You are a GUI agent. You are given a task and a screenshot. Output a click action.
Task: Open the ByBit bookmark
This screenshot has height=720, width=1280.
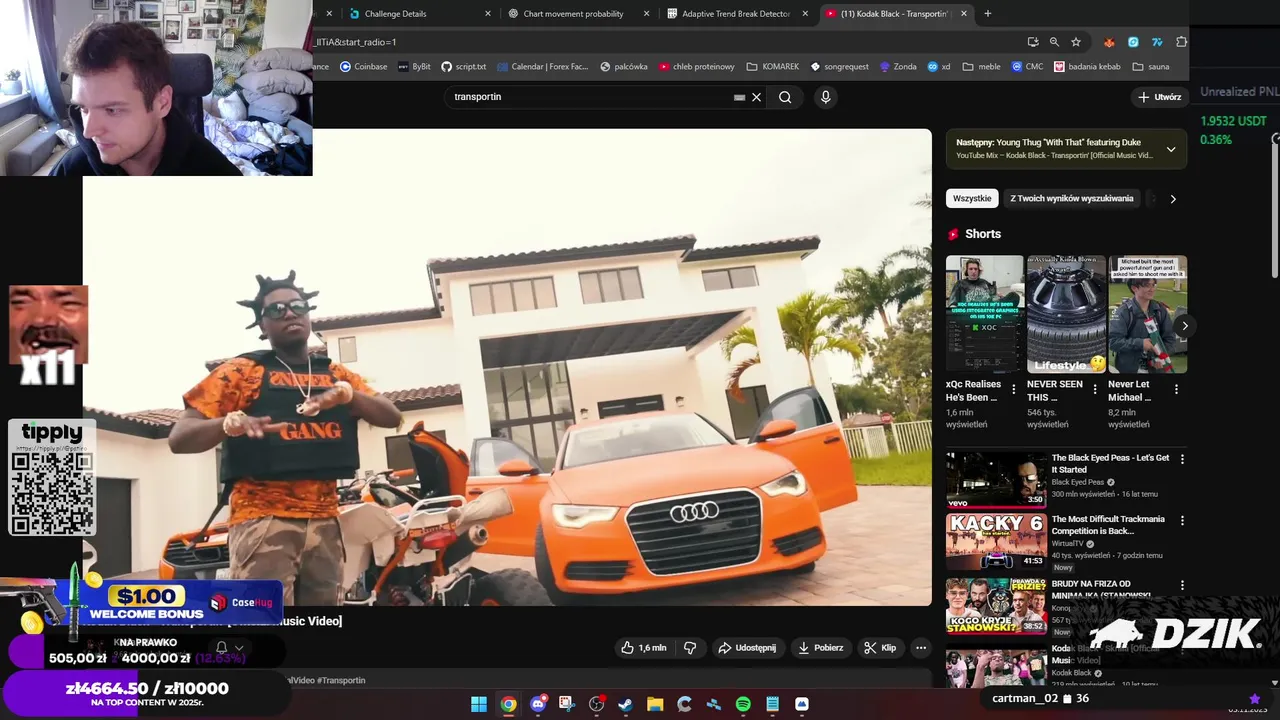click(x=414, y=67)
